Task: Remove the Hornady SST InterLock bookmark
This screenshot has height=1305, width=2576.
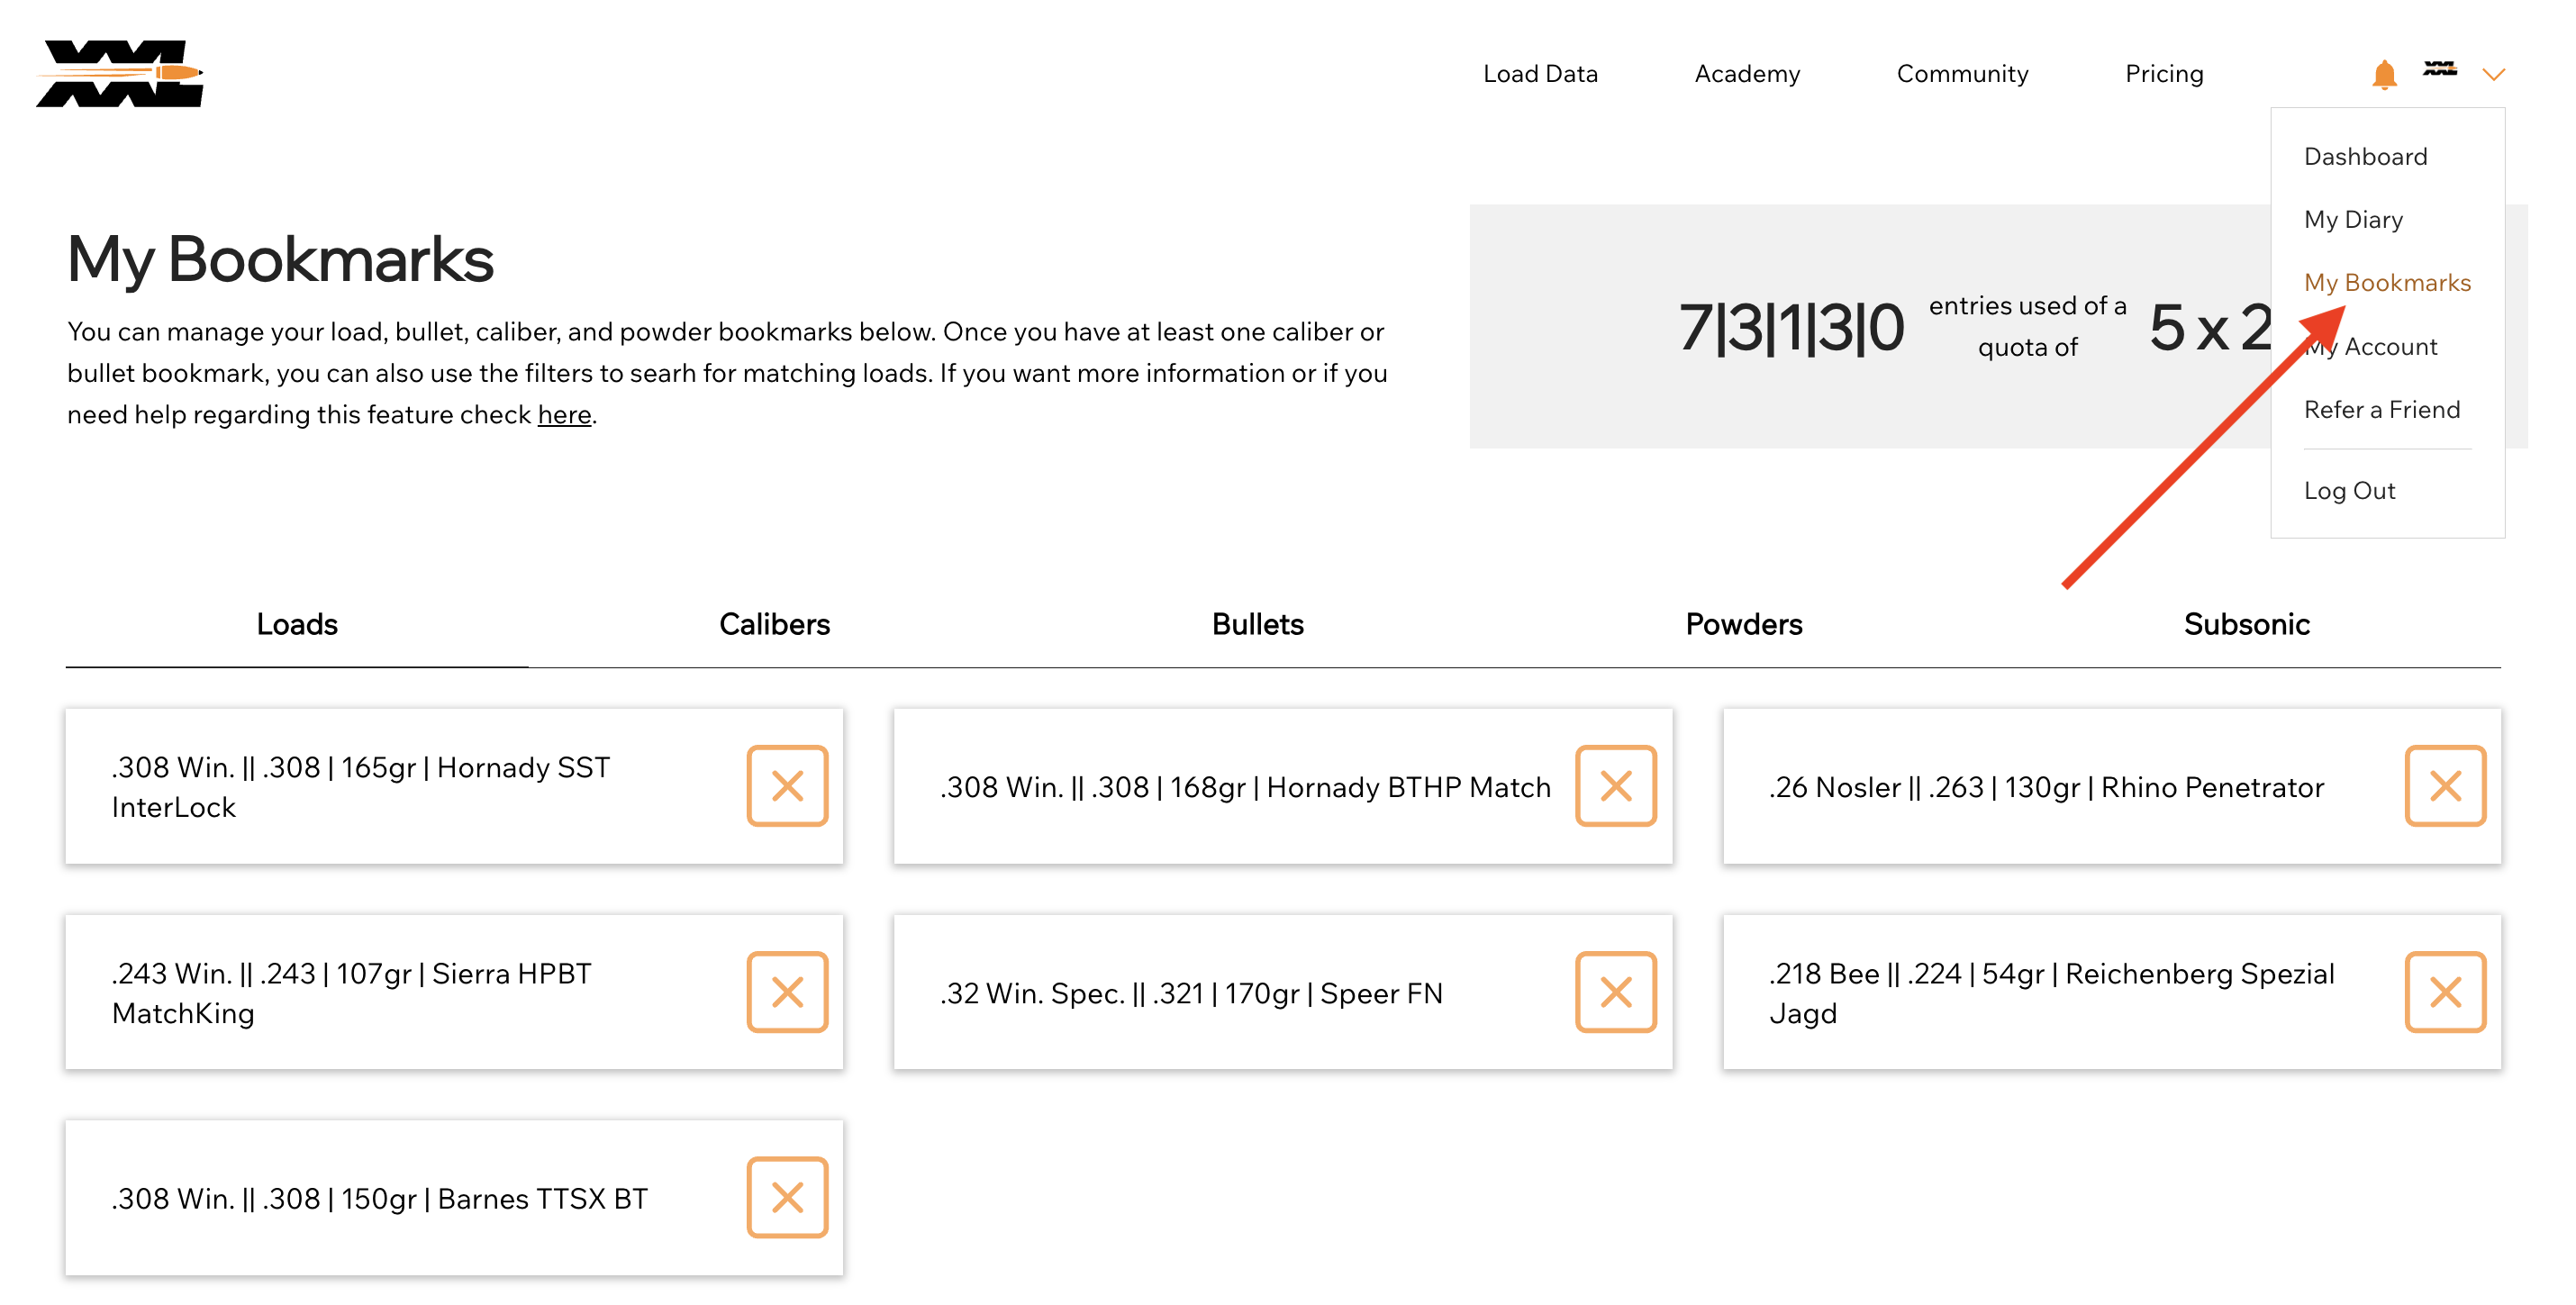Action: [787, 786]
